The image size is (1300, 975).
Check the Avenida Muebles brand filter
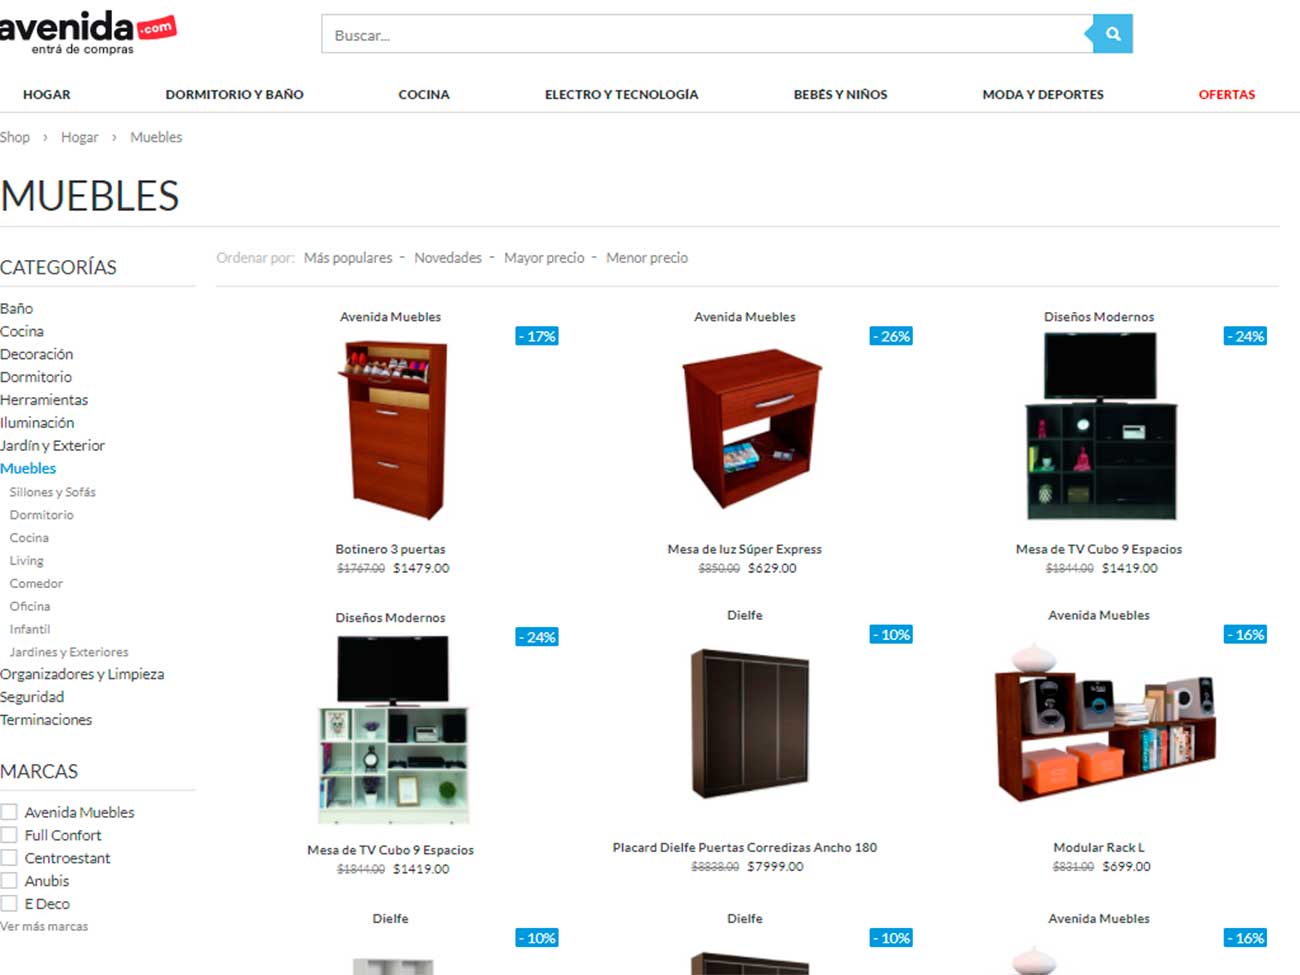[x=9, y=812]
